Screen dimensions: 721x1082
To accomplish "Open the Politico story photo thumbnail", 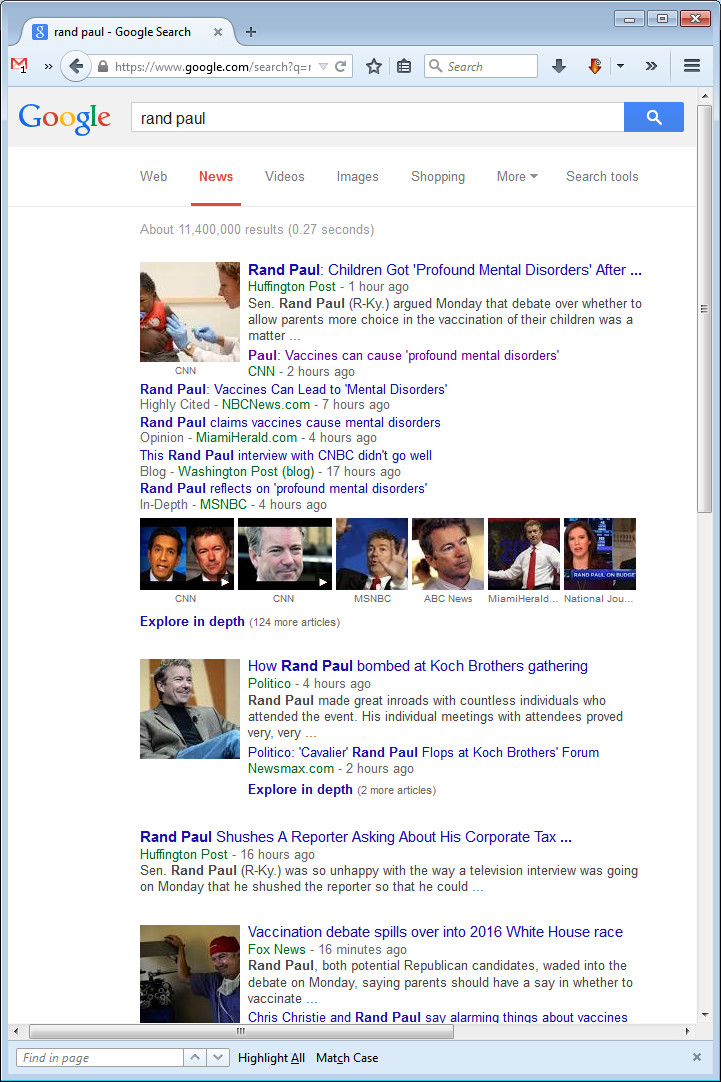I will (x=190, y=709).
